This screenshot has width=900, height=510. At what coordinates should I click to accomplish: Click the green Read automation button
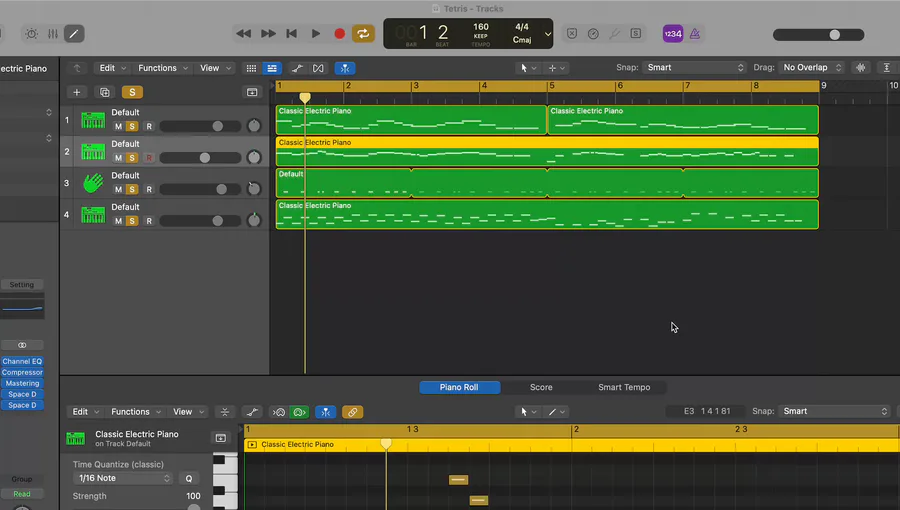(x=22, y=494)
